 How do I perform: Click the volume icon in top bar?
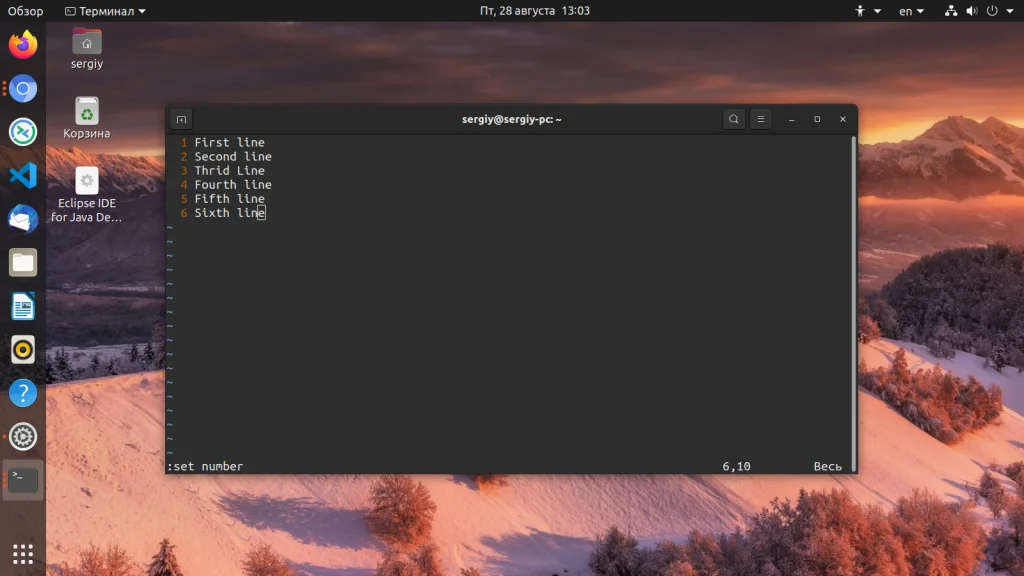[972, 11]
